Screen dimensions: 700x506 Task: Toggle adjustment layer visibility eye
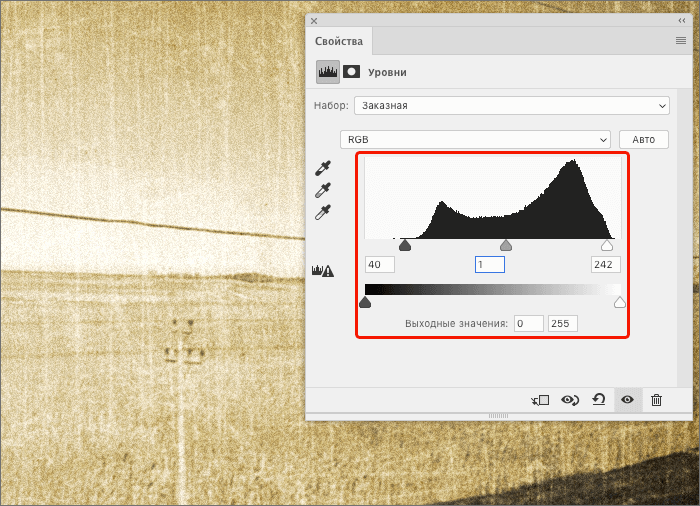627,400
